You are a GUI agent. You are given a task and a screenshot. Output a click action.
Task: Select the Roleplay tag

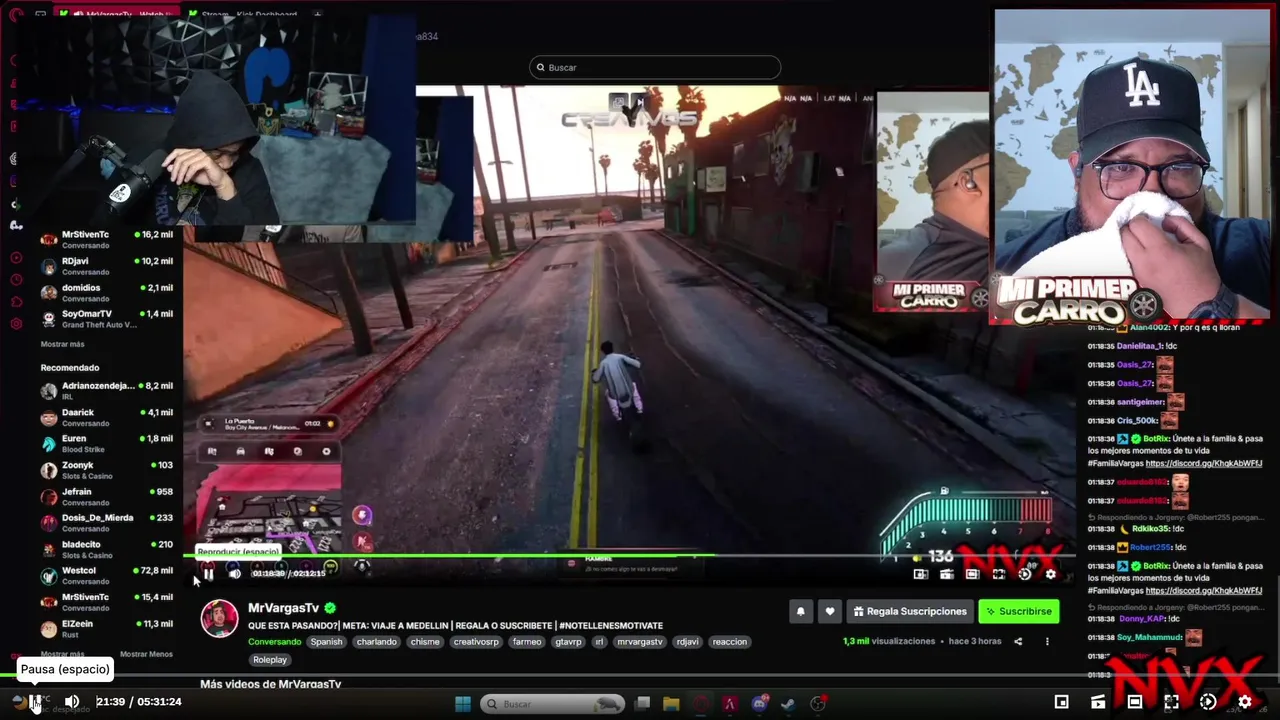point(270,660)
